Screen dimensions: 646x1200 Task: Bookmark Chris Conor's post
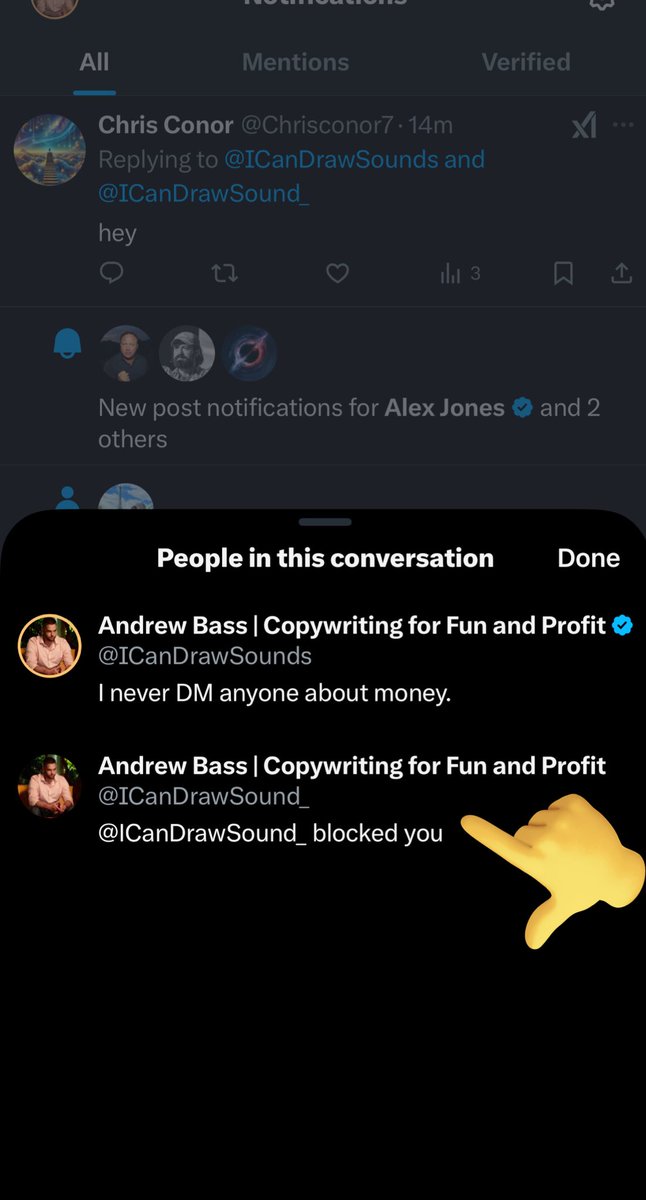563,272
